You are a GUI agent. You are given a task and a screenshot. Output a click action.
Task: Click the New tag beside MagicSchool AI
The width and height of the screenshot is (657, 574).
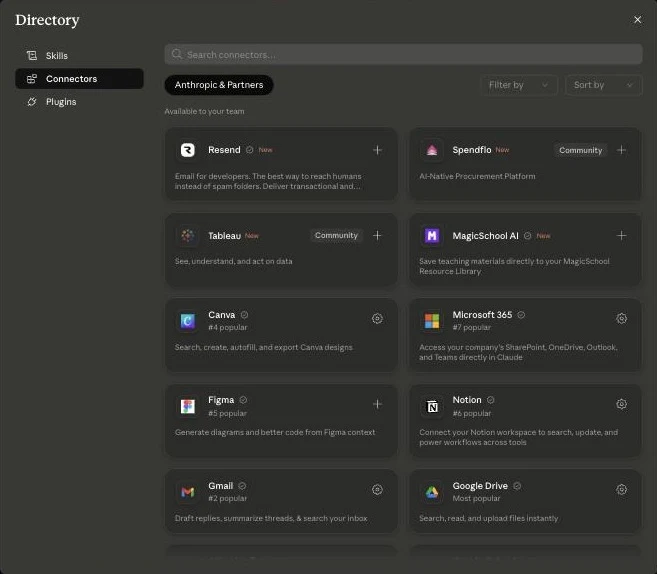(543, 236)
